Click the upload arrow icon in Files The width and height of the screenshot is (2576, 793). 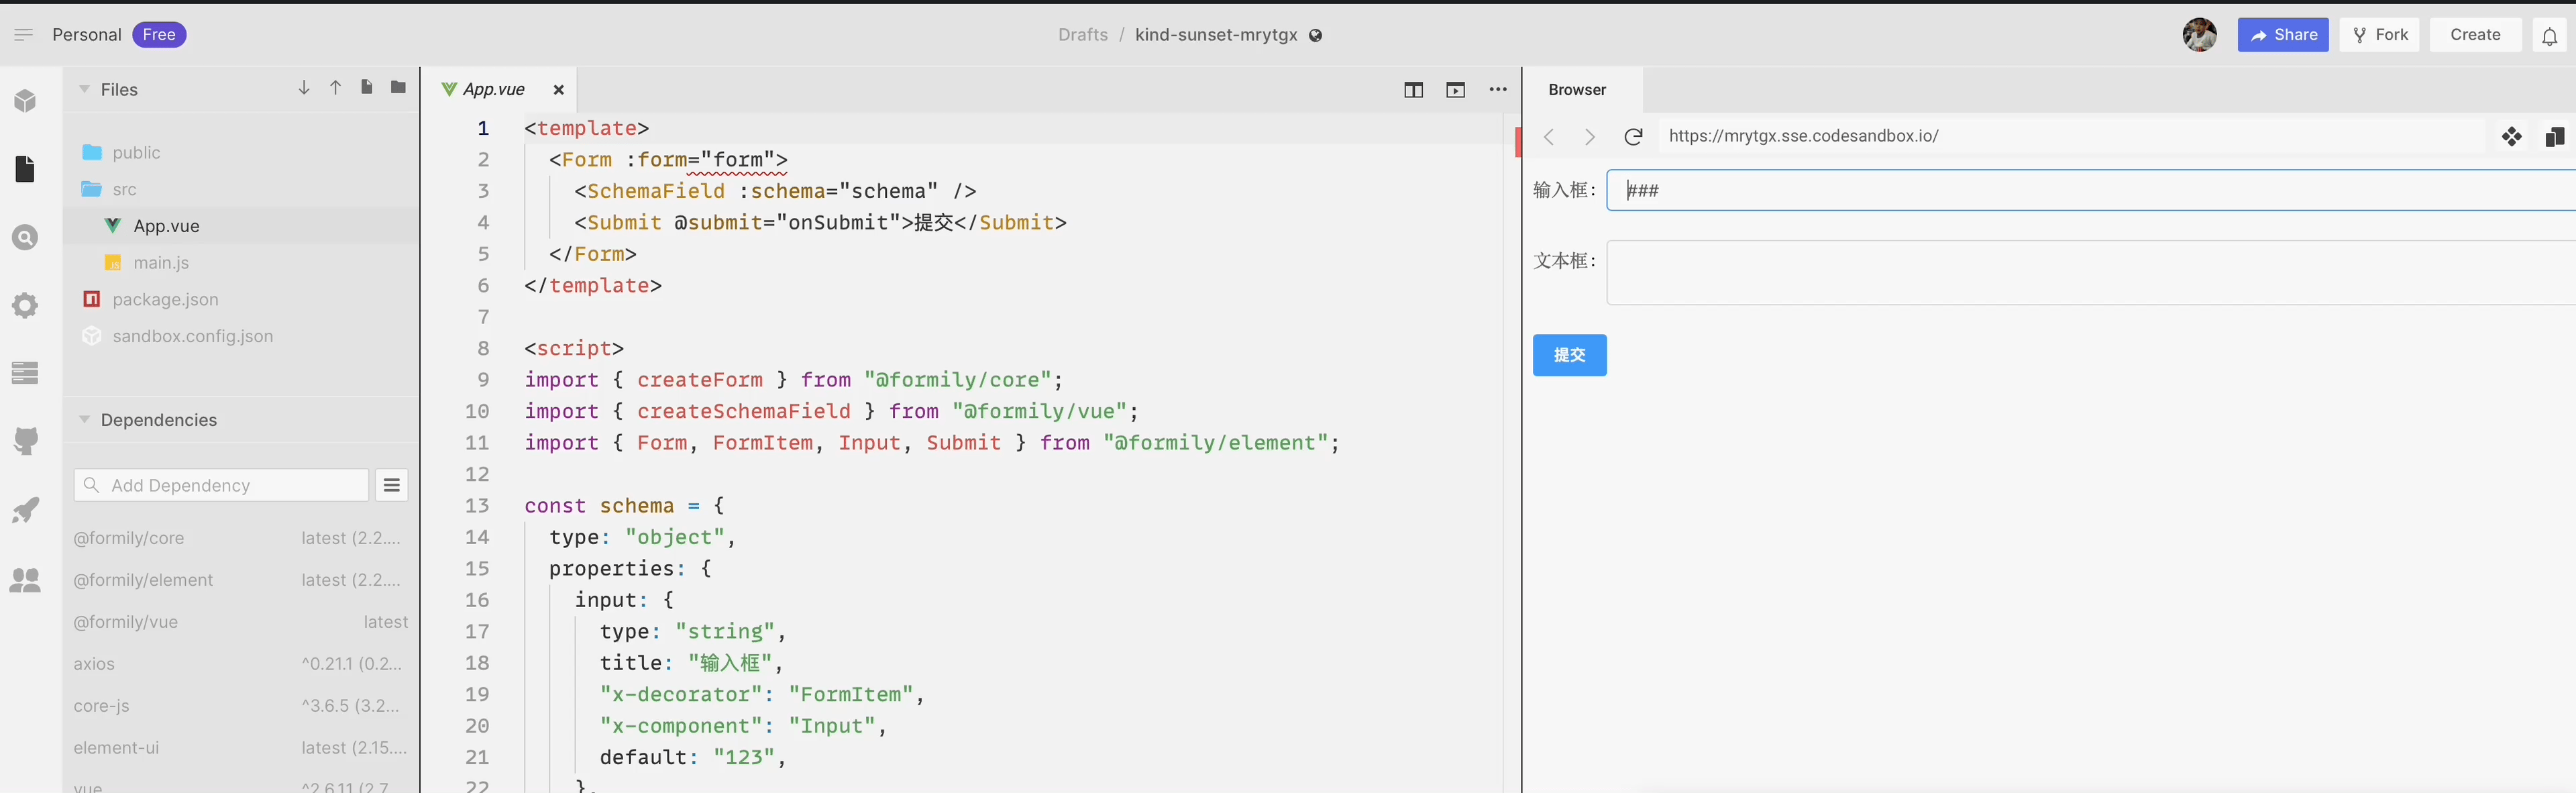click(336, 88)
